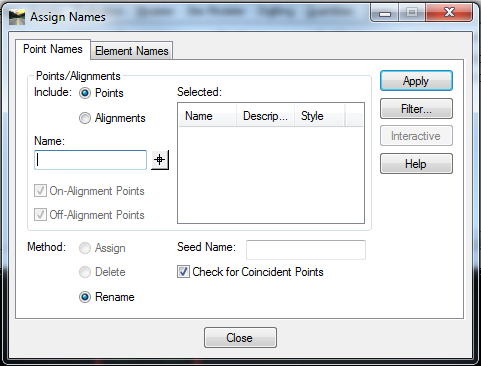Toggle Off-Alignment Points checkbox

click(40, 215)
